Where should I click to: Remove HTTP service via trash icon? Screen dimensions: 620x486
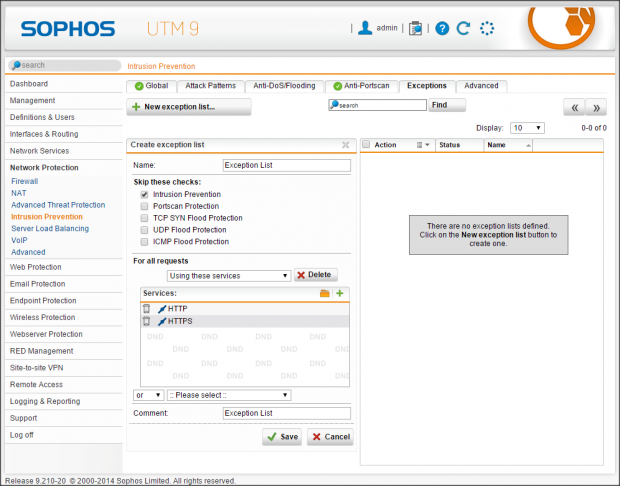point(146,308)
